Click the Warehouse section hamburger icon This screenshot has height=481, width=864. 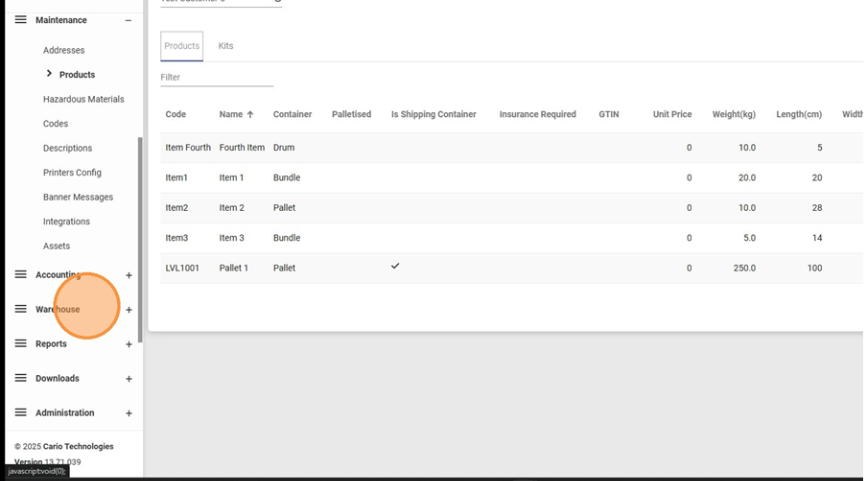pyautogui.click(x=20, y=309)
